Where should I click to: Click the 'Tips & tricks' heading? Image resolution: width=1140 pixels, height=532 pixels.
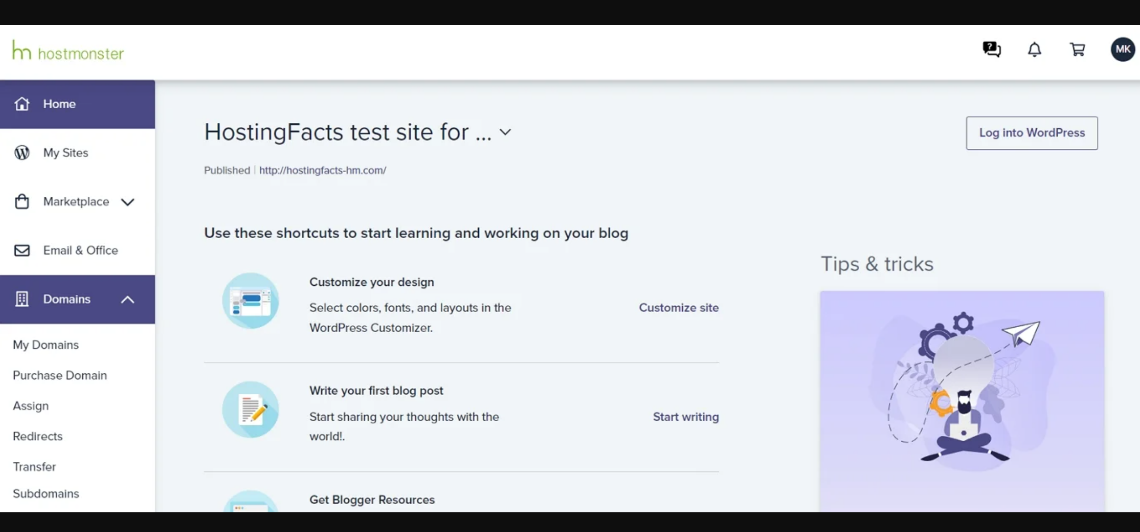click(877, 264)
